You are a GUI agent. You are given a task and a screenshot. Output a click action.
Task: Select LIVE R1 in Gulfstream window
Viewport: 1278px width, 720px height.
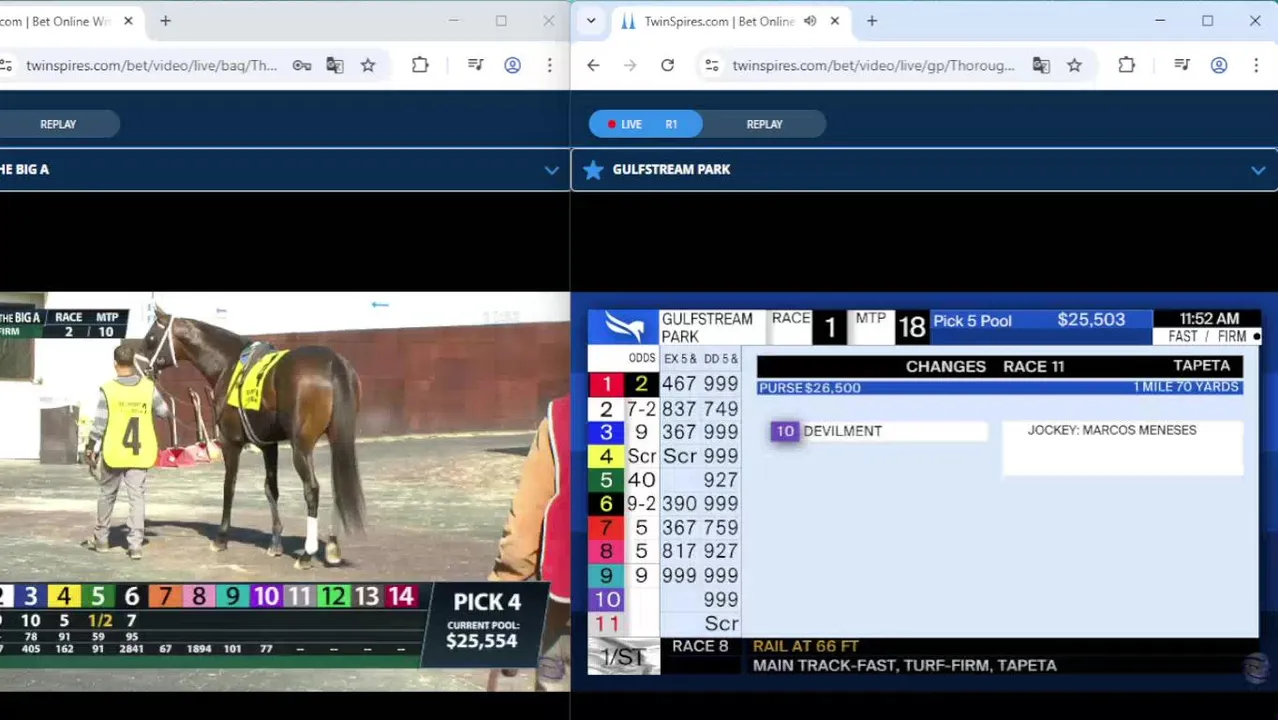[x=646, y=124]
